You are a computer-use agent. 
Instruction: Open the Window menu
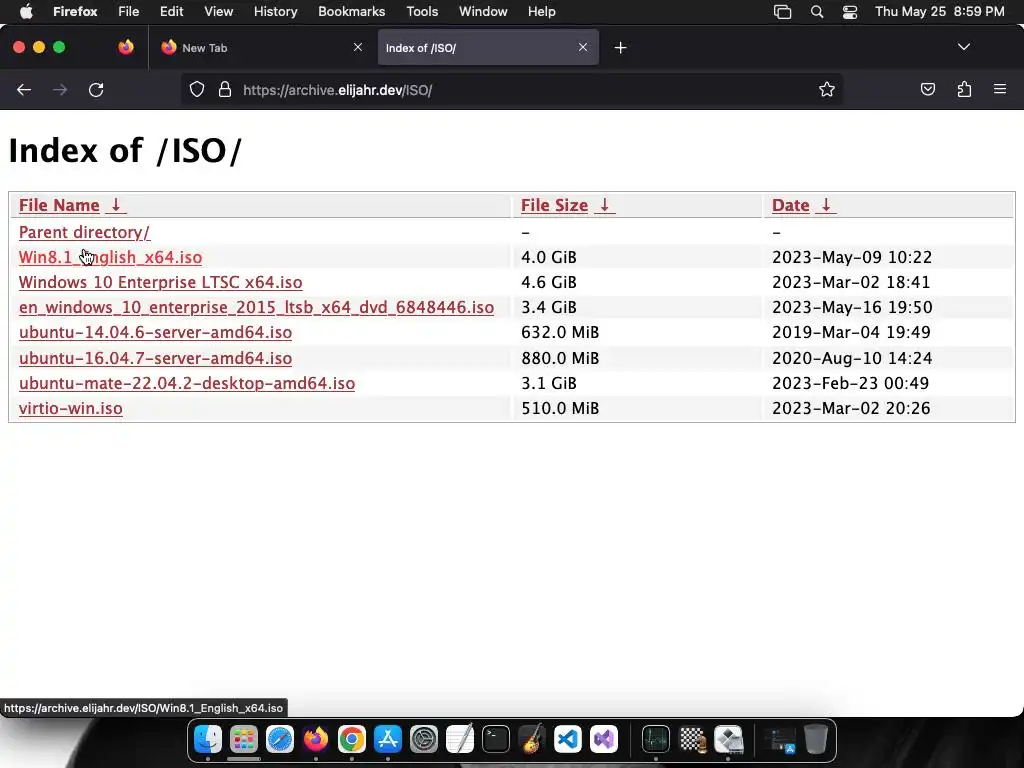[x=483, y=12]
